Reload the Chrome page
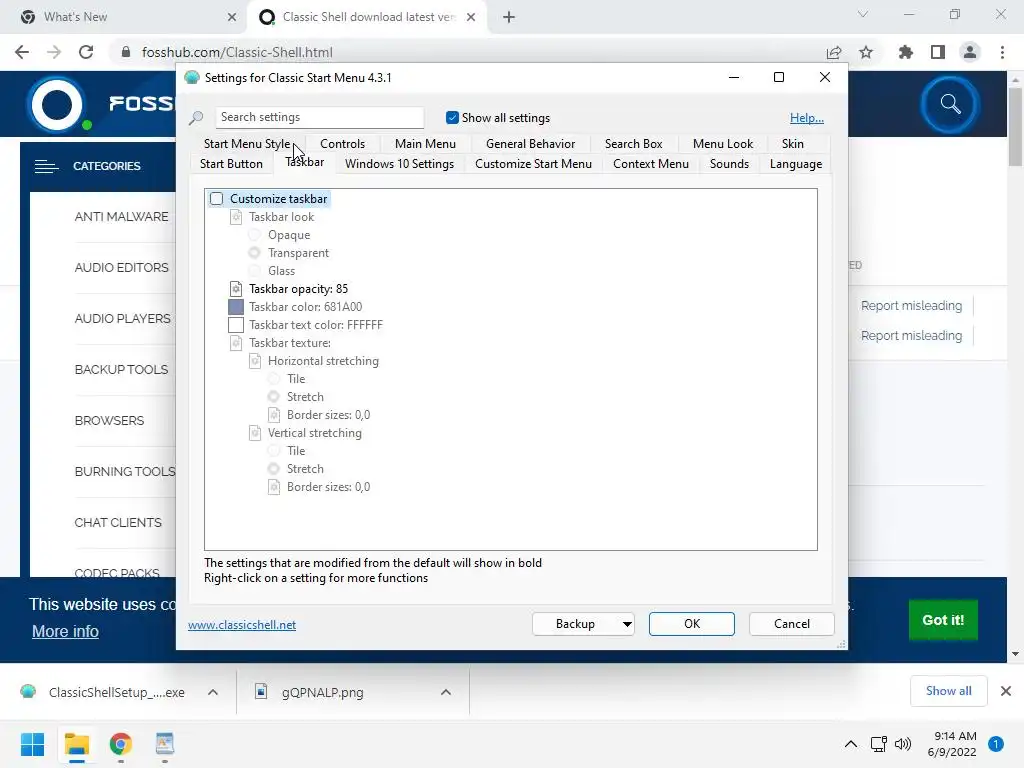The width and height of the screenshot is (1024, 768). [86, 52]
